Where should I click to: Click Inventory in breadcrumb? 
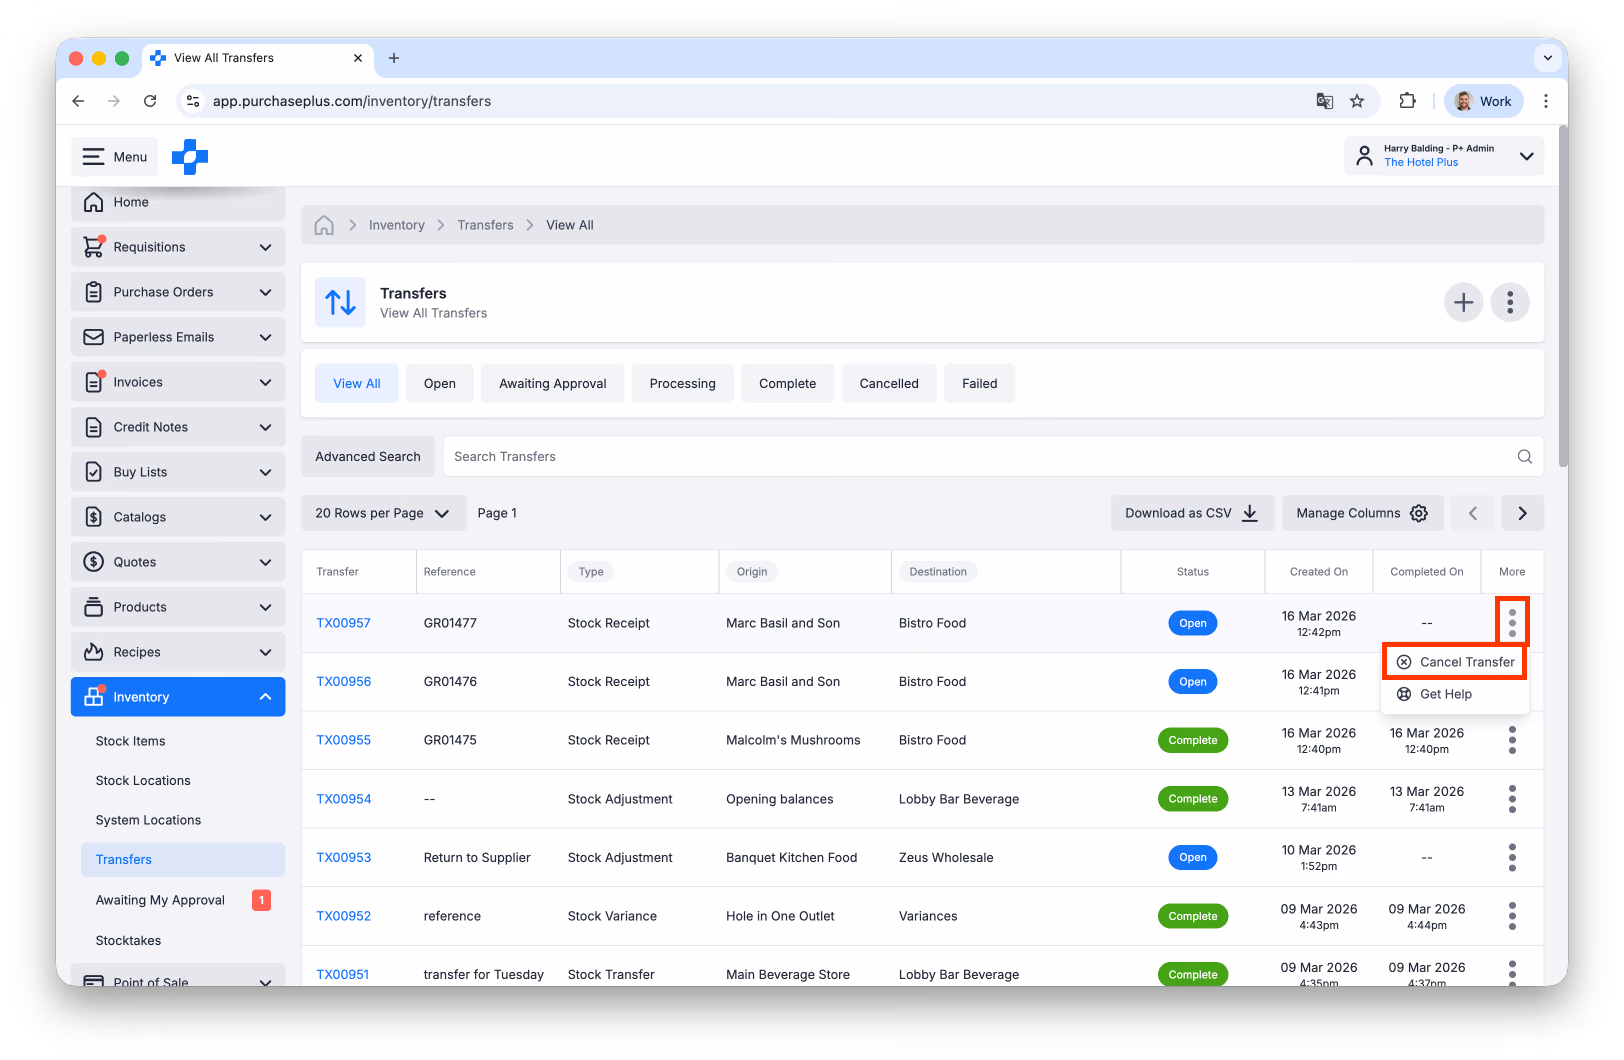(x=397, y=225)
